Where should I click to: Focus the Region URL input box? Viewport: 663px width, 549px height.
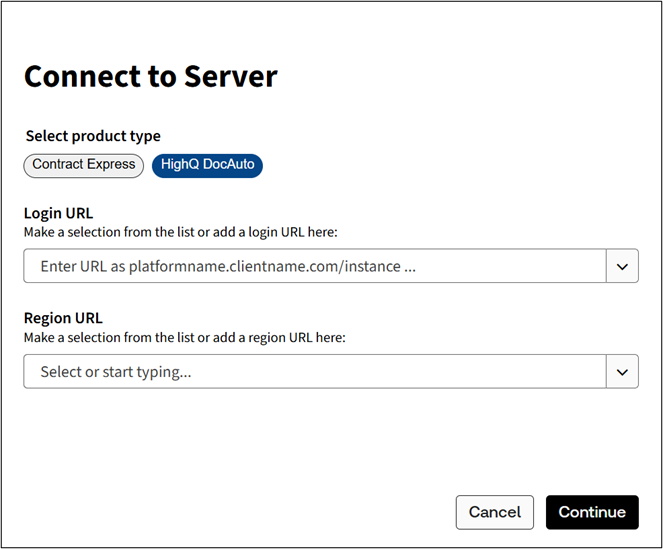click(315, 372)
